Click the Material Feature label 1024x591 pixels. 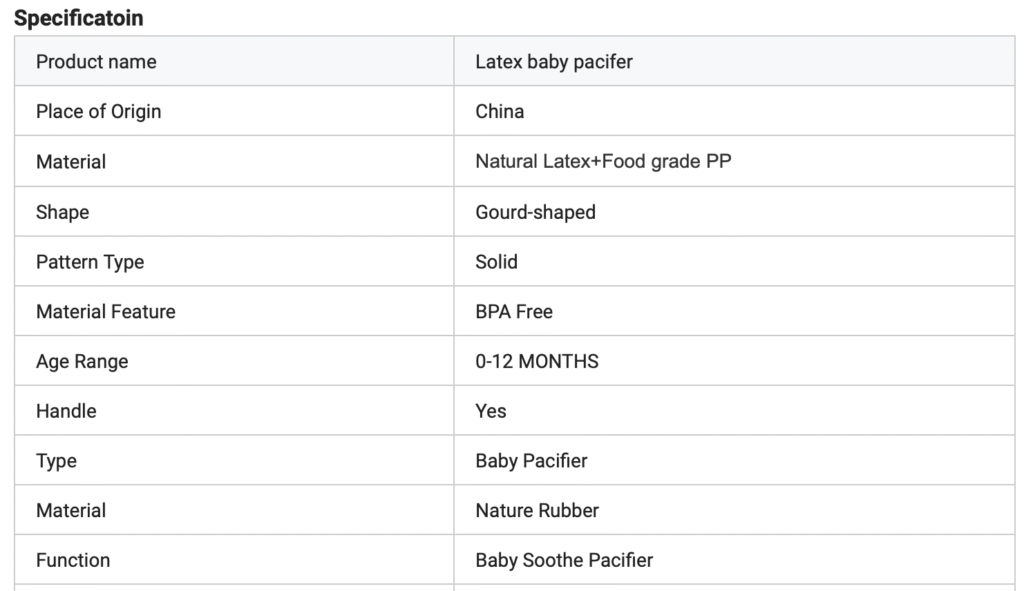click(x=105, y=312)
